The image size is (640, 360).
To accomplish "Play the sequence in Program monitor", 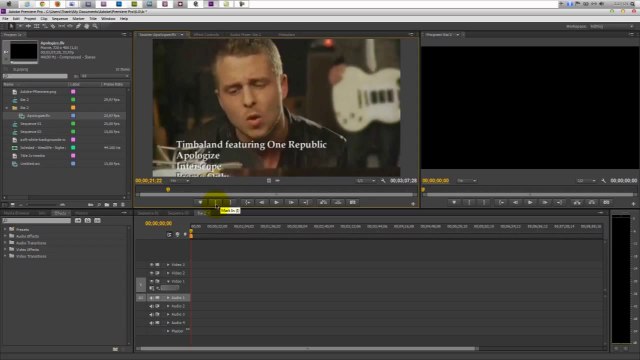I will click(x=530, y=202).
